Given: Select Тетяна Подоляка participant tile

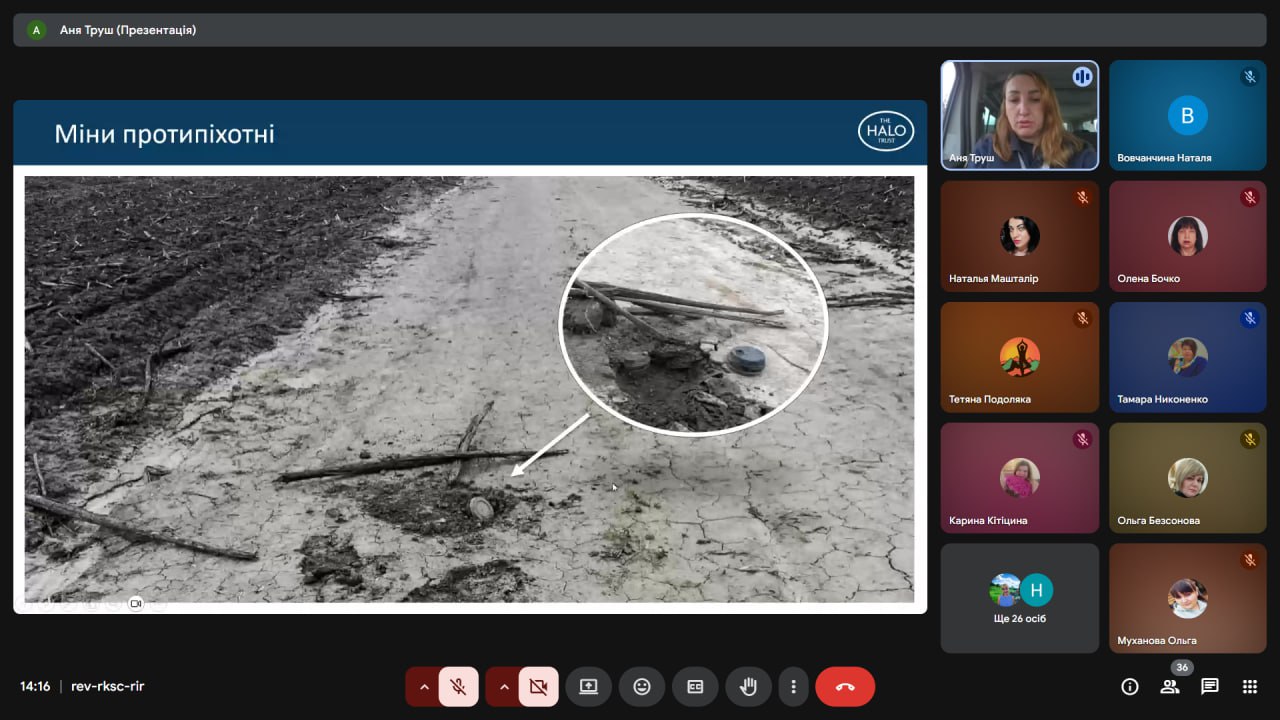Looking at the screenshot, I should pyautogui.click(x=1019, y=357).
